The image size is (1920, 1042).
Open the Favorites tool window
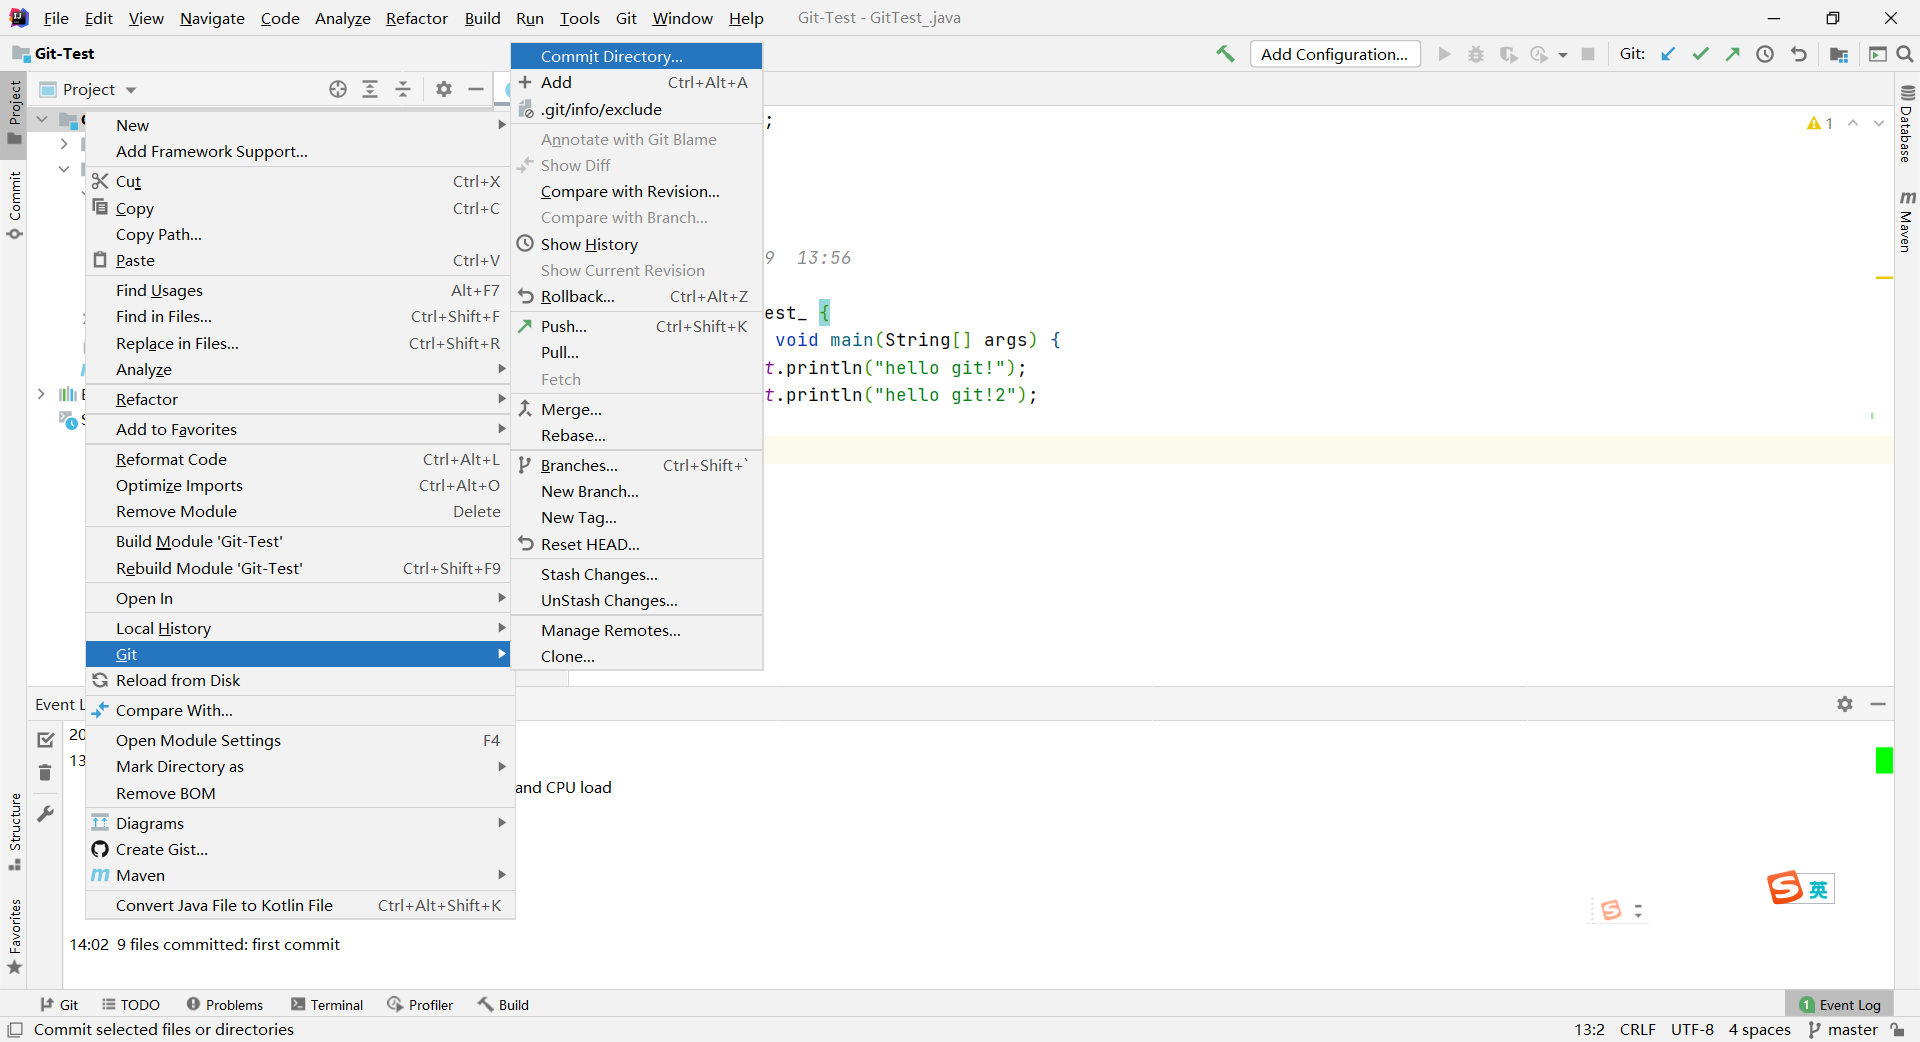[14, 937]
